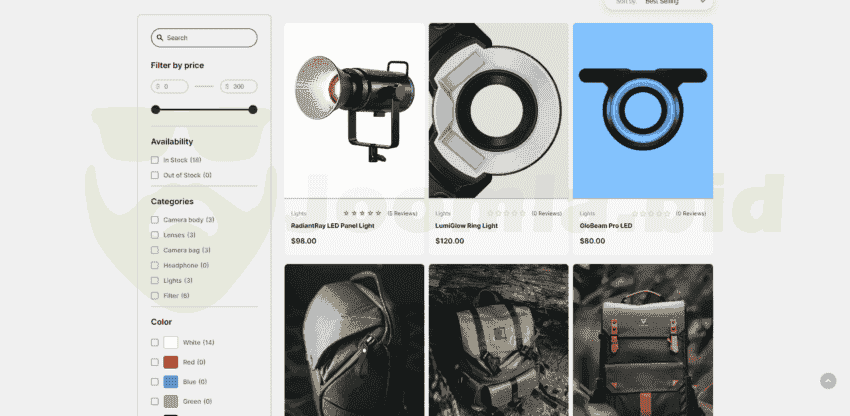Click into the Search text field
Viewport: 850px width, 416px height.
[208, 38]
